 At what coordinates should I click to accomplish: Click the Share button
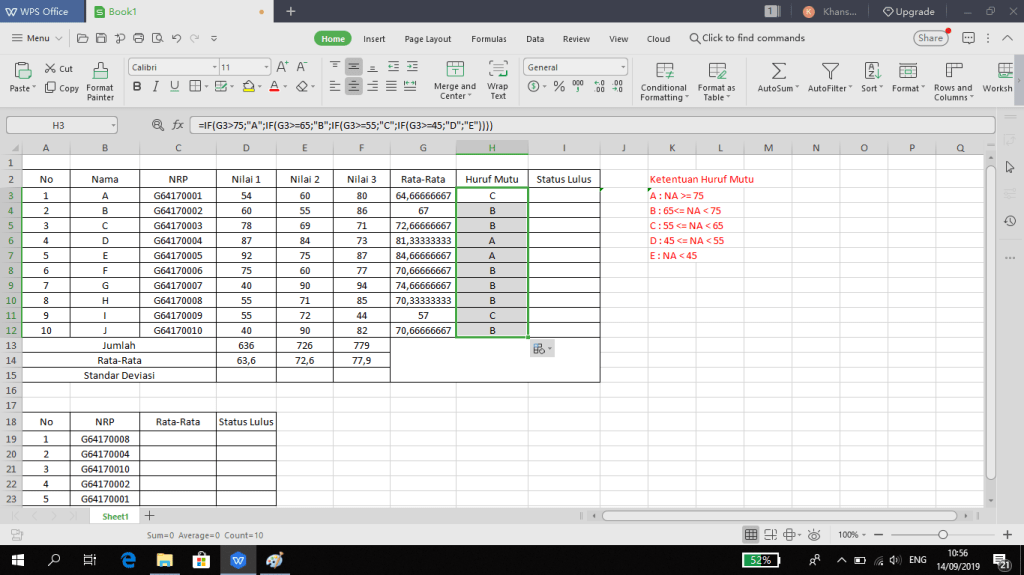click(x=930, y=38)
